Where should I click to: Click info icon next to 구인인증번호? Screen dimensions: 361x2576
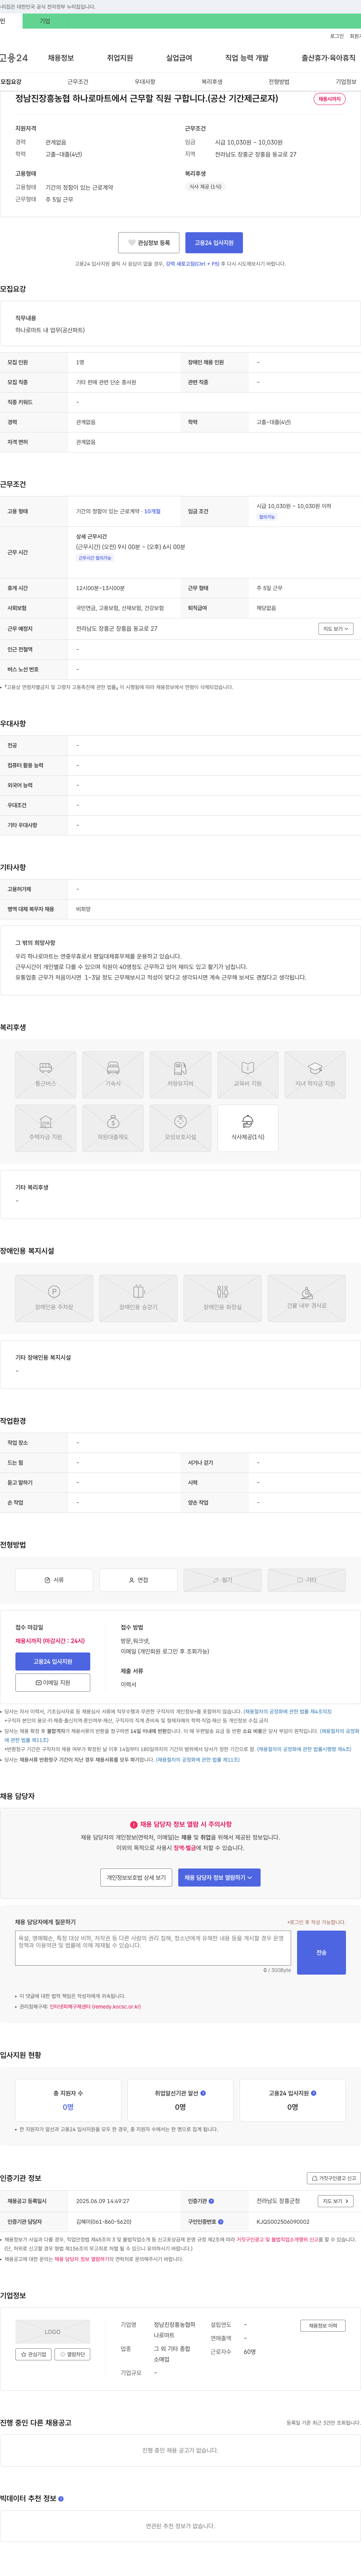click(221, 2221)
